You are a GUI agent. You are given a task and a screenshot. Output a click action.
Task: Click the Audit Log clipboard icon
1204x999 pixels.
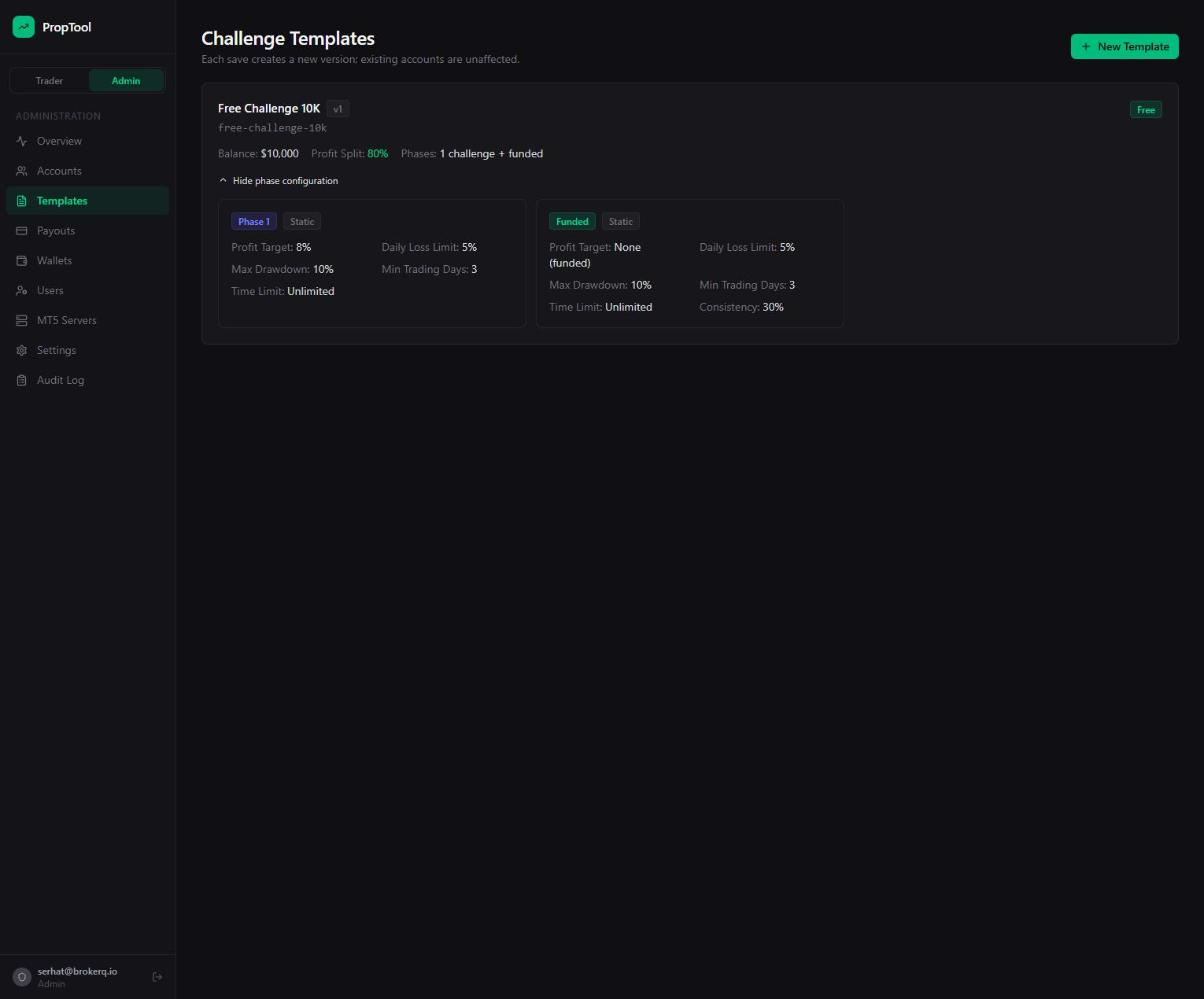[22, 381]
